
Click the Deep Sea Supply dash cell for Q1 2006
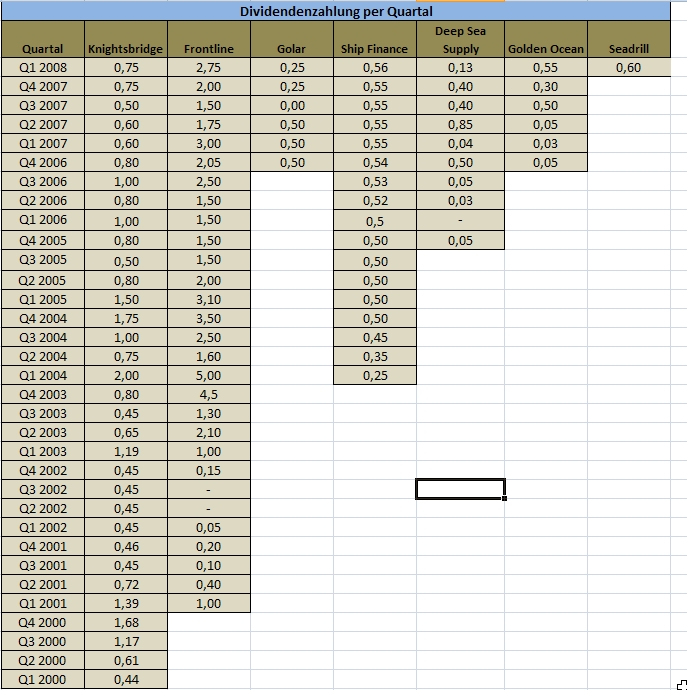461,220
